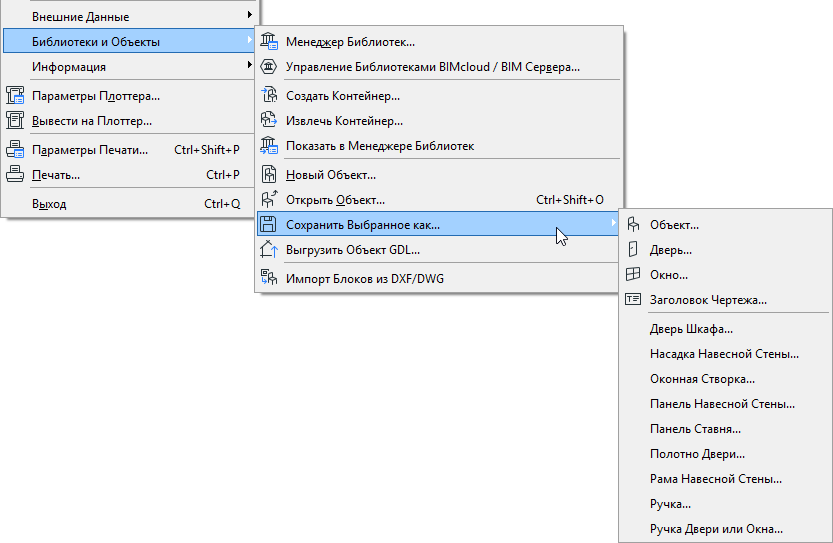Click the window icon next to Окно
Image resolution: width=833 pixels, height=543 pixels.
[633, 274]
